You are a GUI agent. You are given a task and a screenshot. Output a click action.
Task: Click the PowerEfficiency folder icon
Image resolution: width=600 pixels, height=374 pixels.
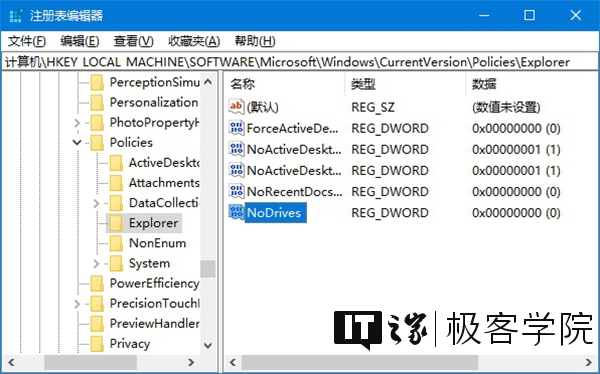click(97, 284)
